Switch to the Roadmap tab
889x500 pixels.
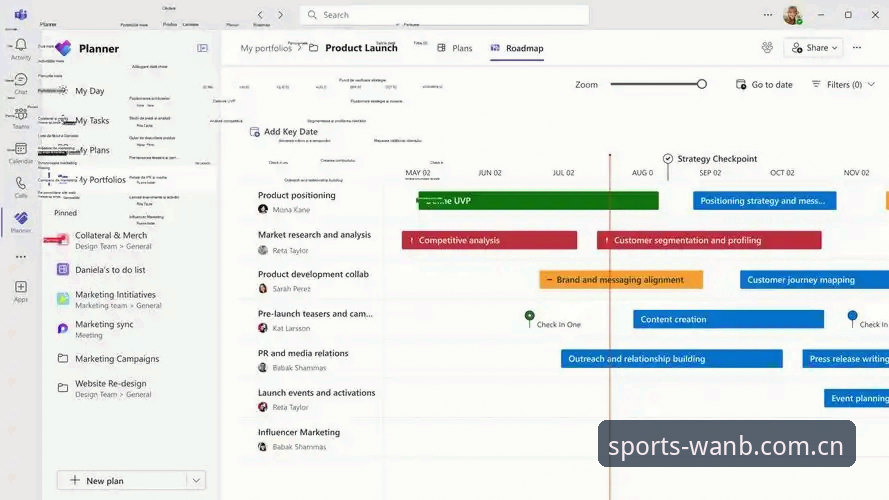click(x=517, y=48)
